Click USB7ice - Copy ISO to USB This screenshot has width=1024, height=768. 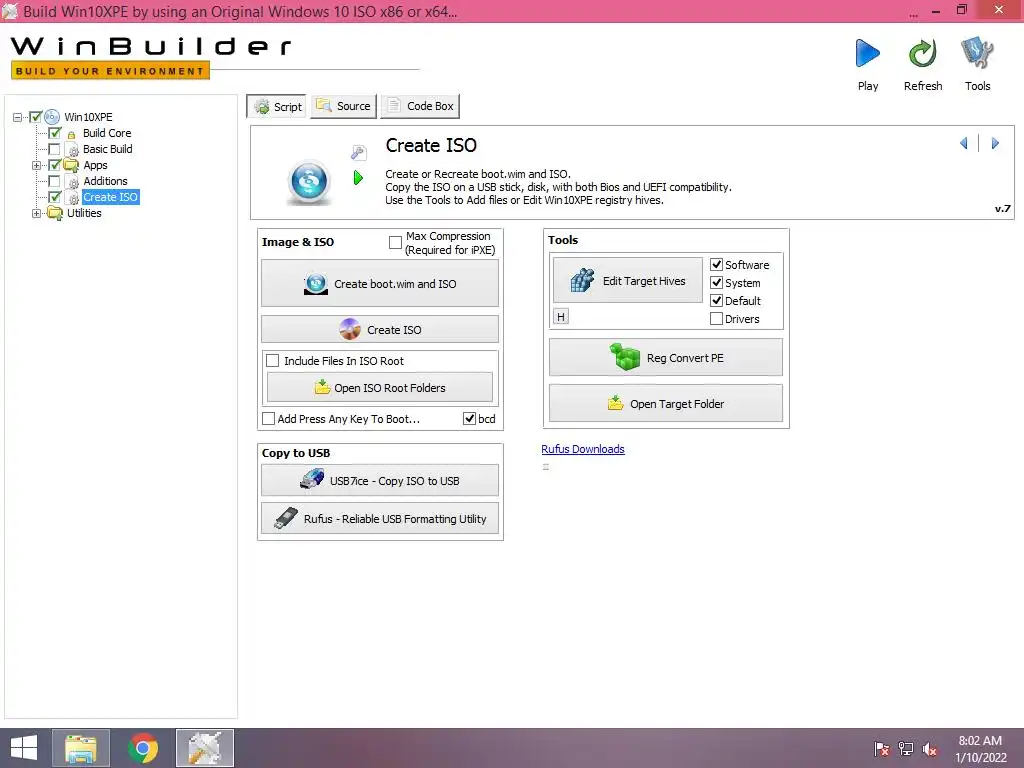click(x=380, y=481)
